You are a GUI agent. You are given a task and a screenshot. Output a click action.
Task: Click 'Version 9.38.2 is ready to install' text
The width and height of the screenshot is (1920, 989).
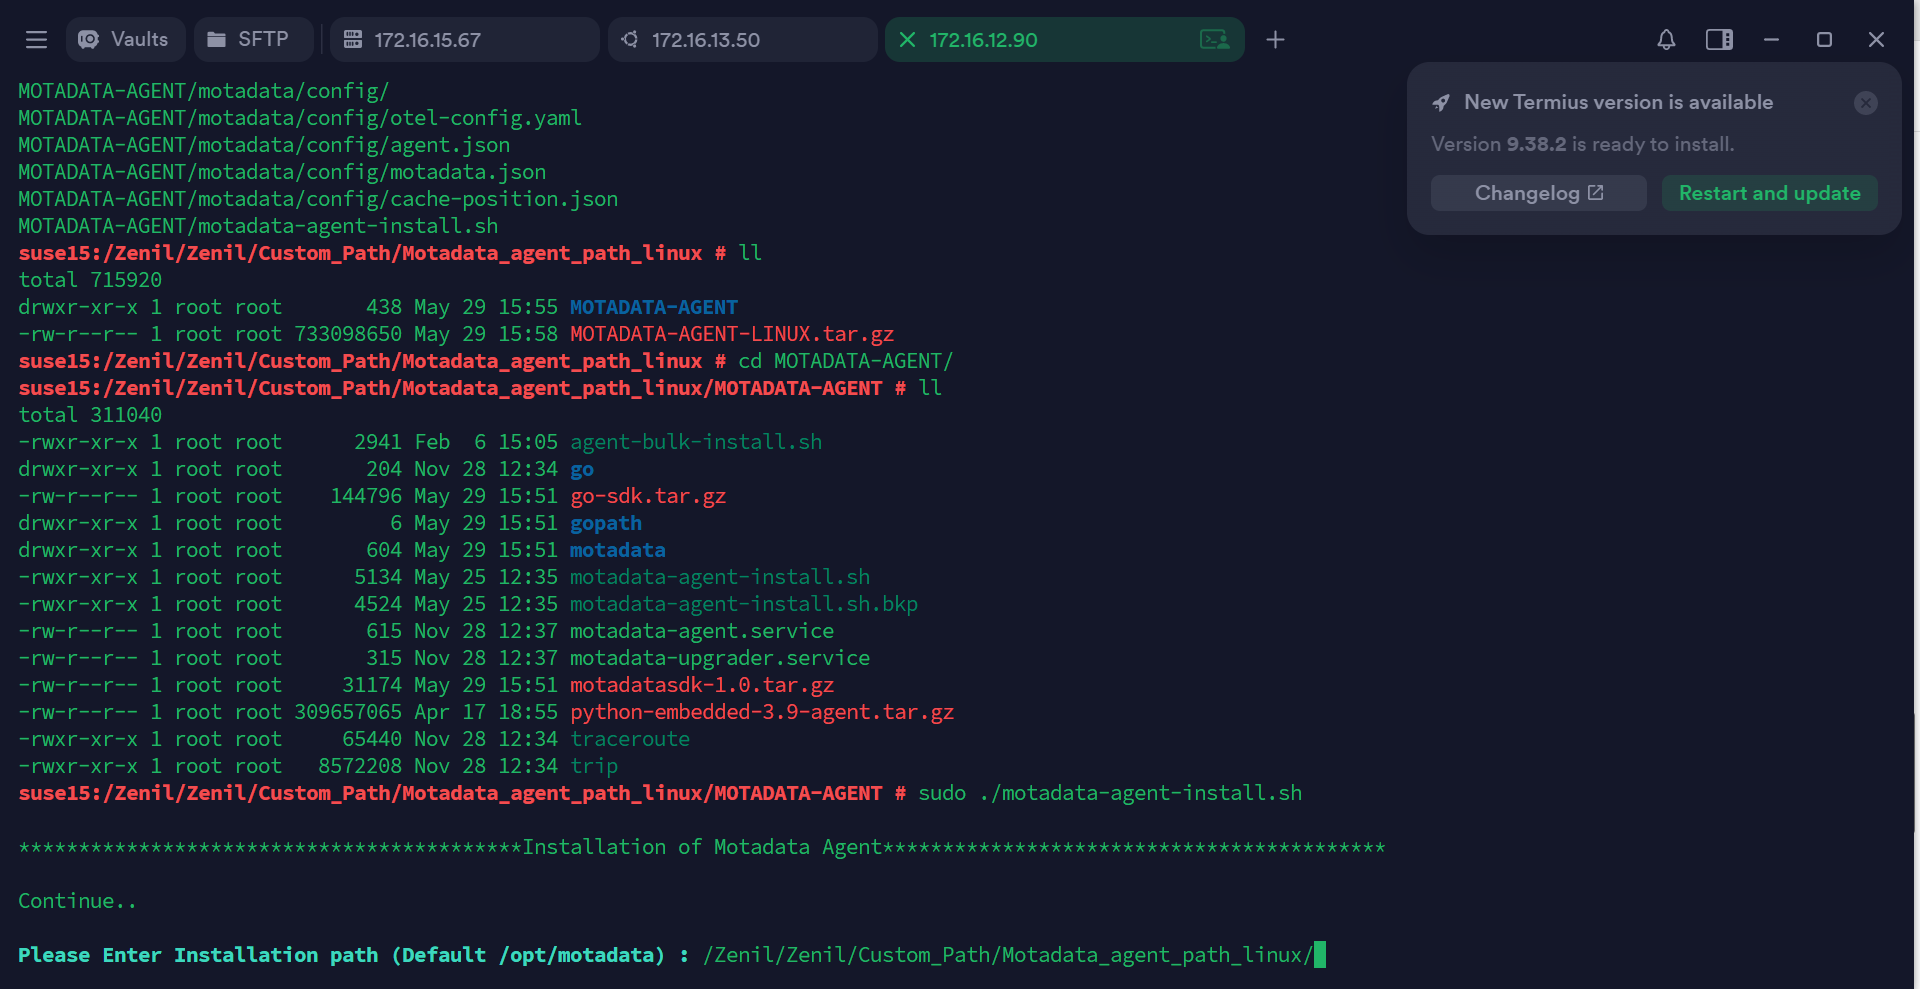1582,144
